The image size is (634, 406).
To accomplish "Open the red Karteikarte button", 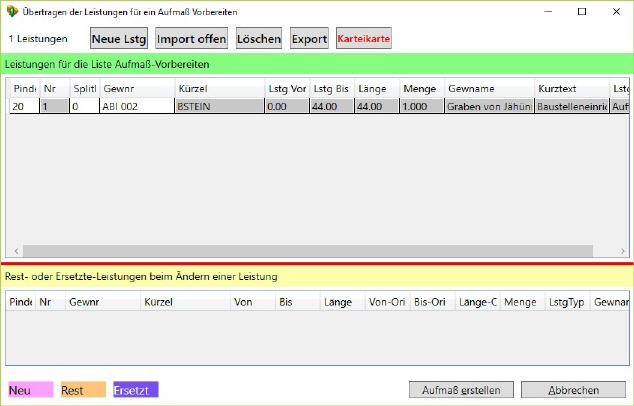I will [x=364, y=39].
